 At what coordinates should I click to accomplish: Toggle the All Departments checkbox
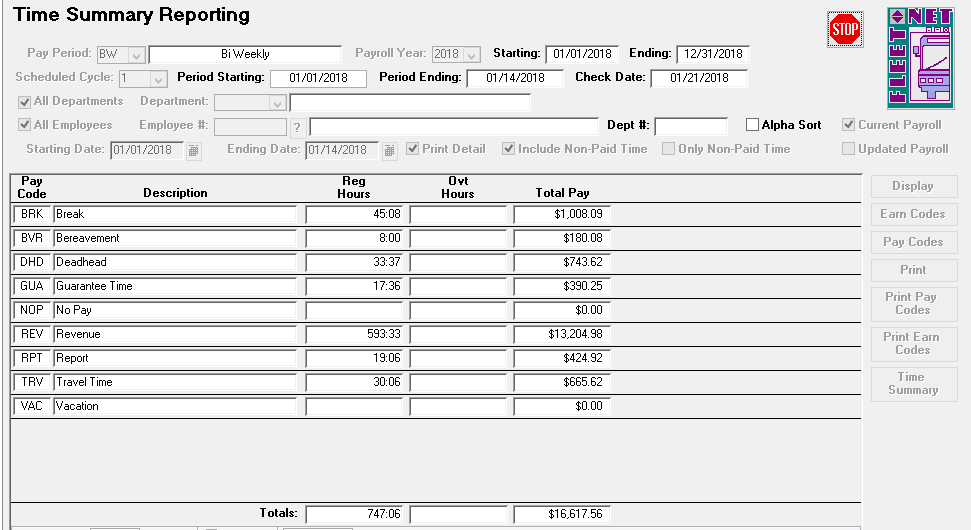[x=25, y=102]
